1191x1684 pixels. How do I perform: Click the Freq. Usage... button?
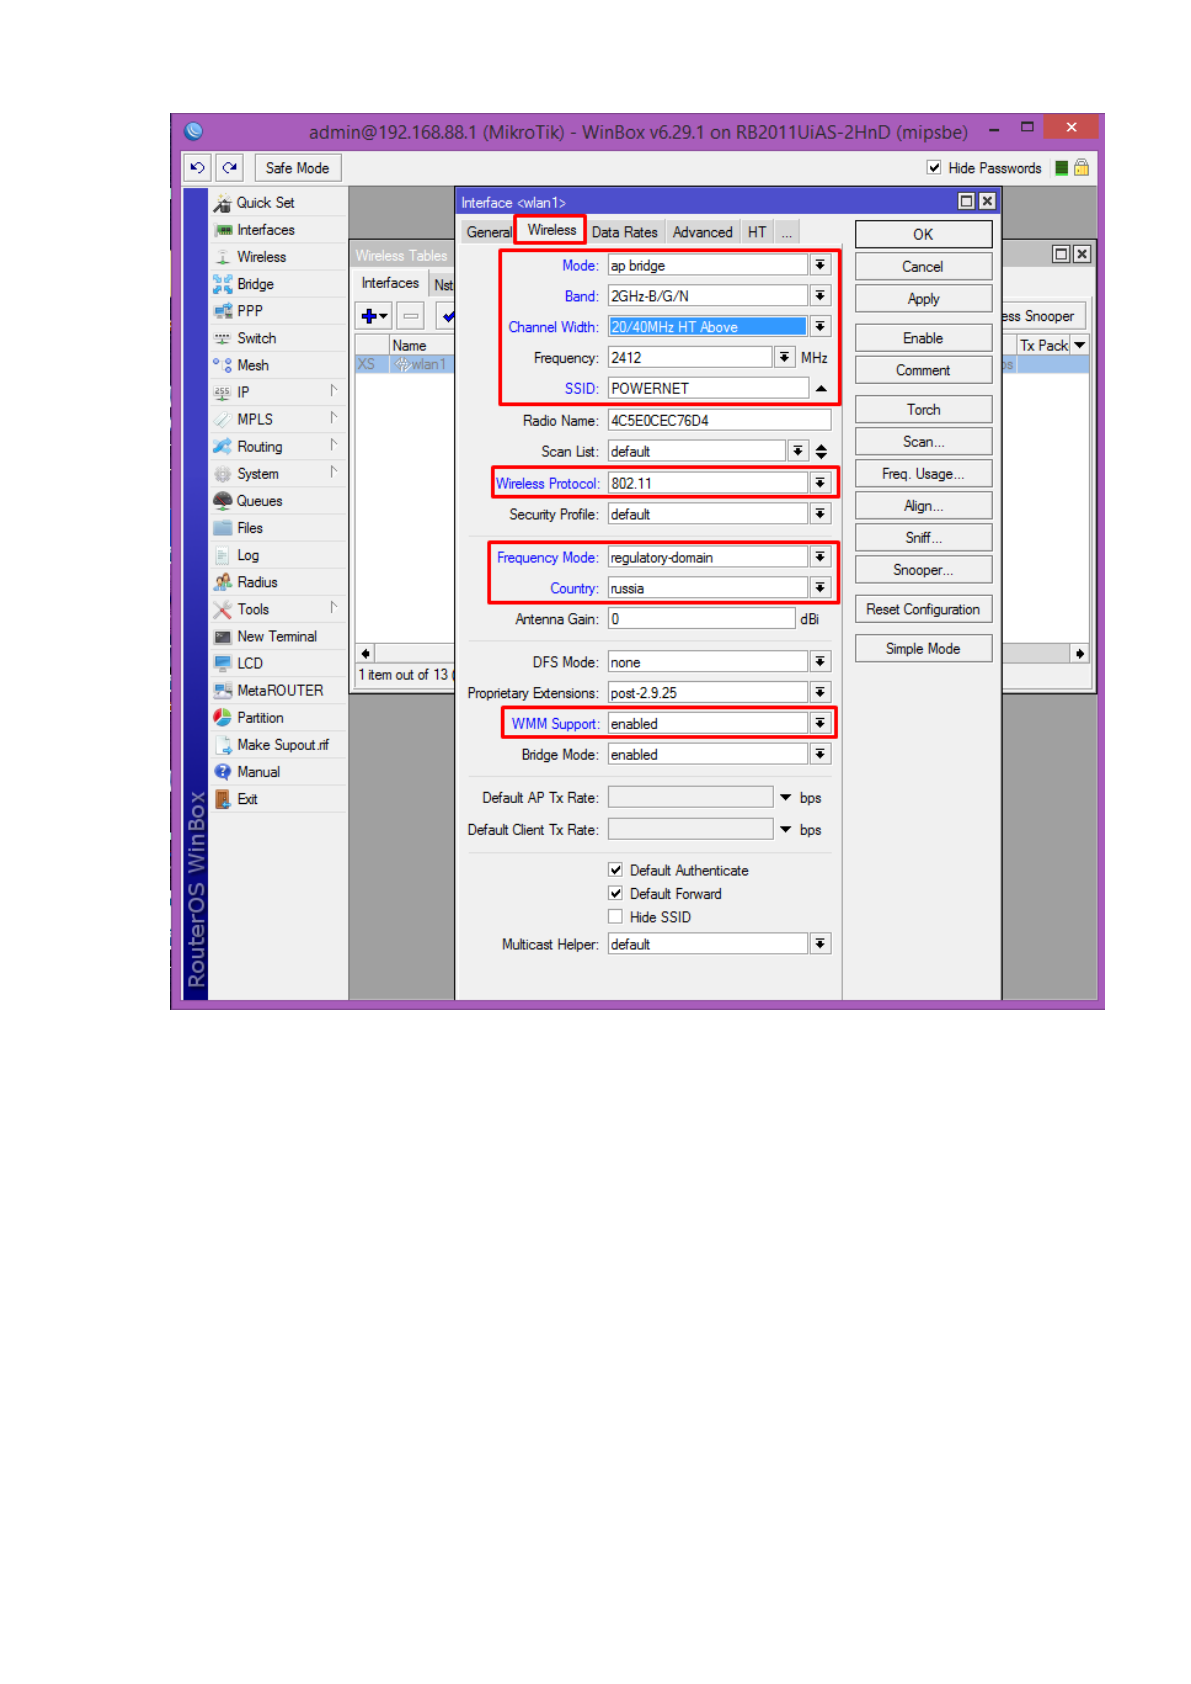pyautogui.click(x=923, y=474)
